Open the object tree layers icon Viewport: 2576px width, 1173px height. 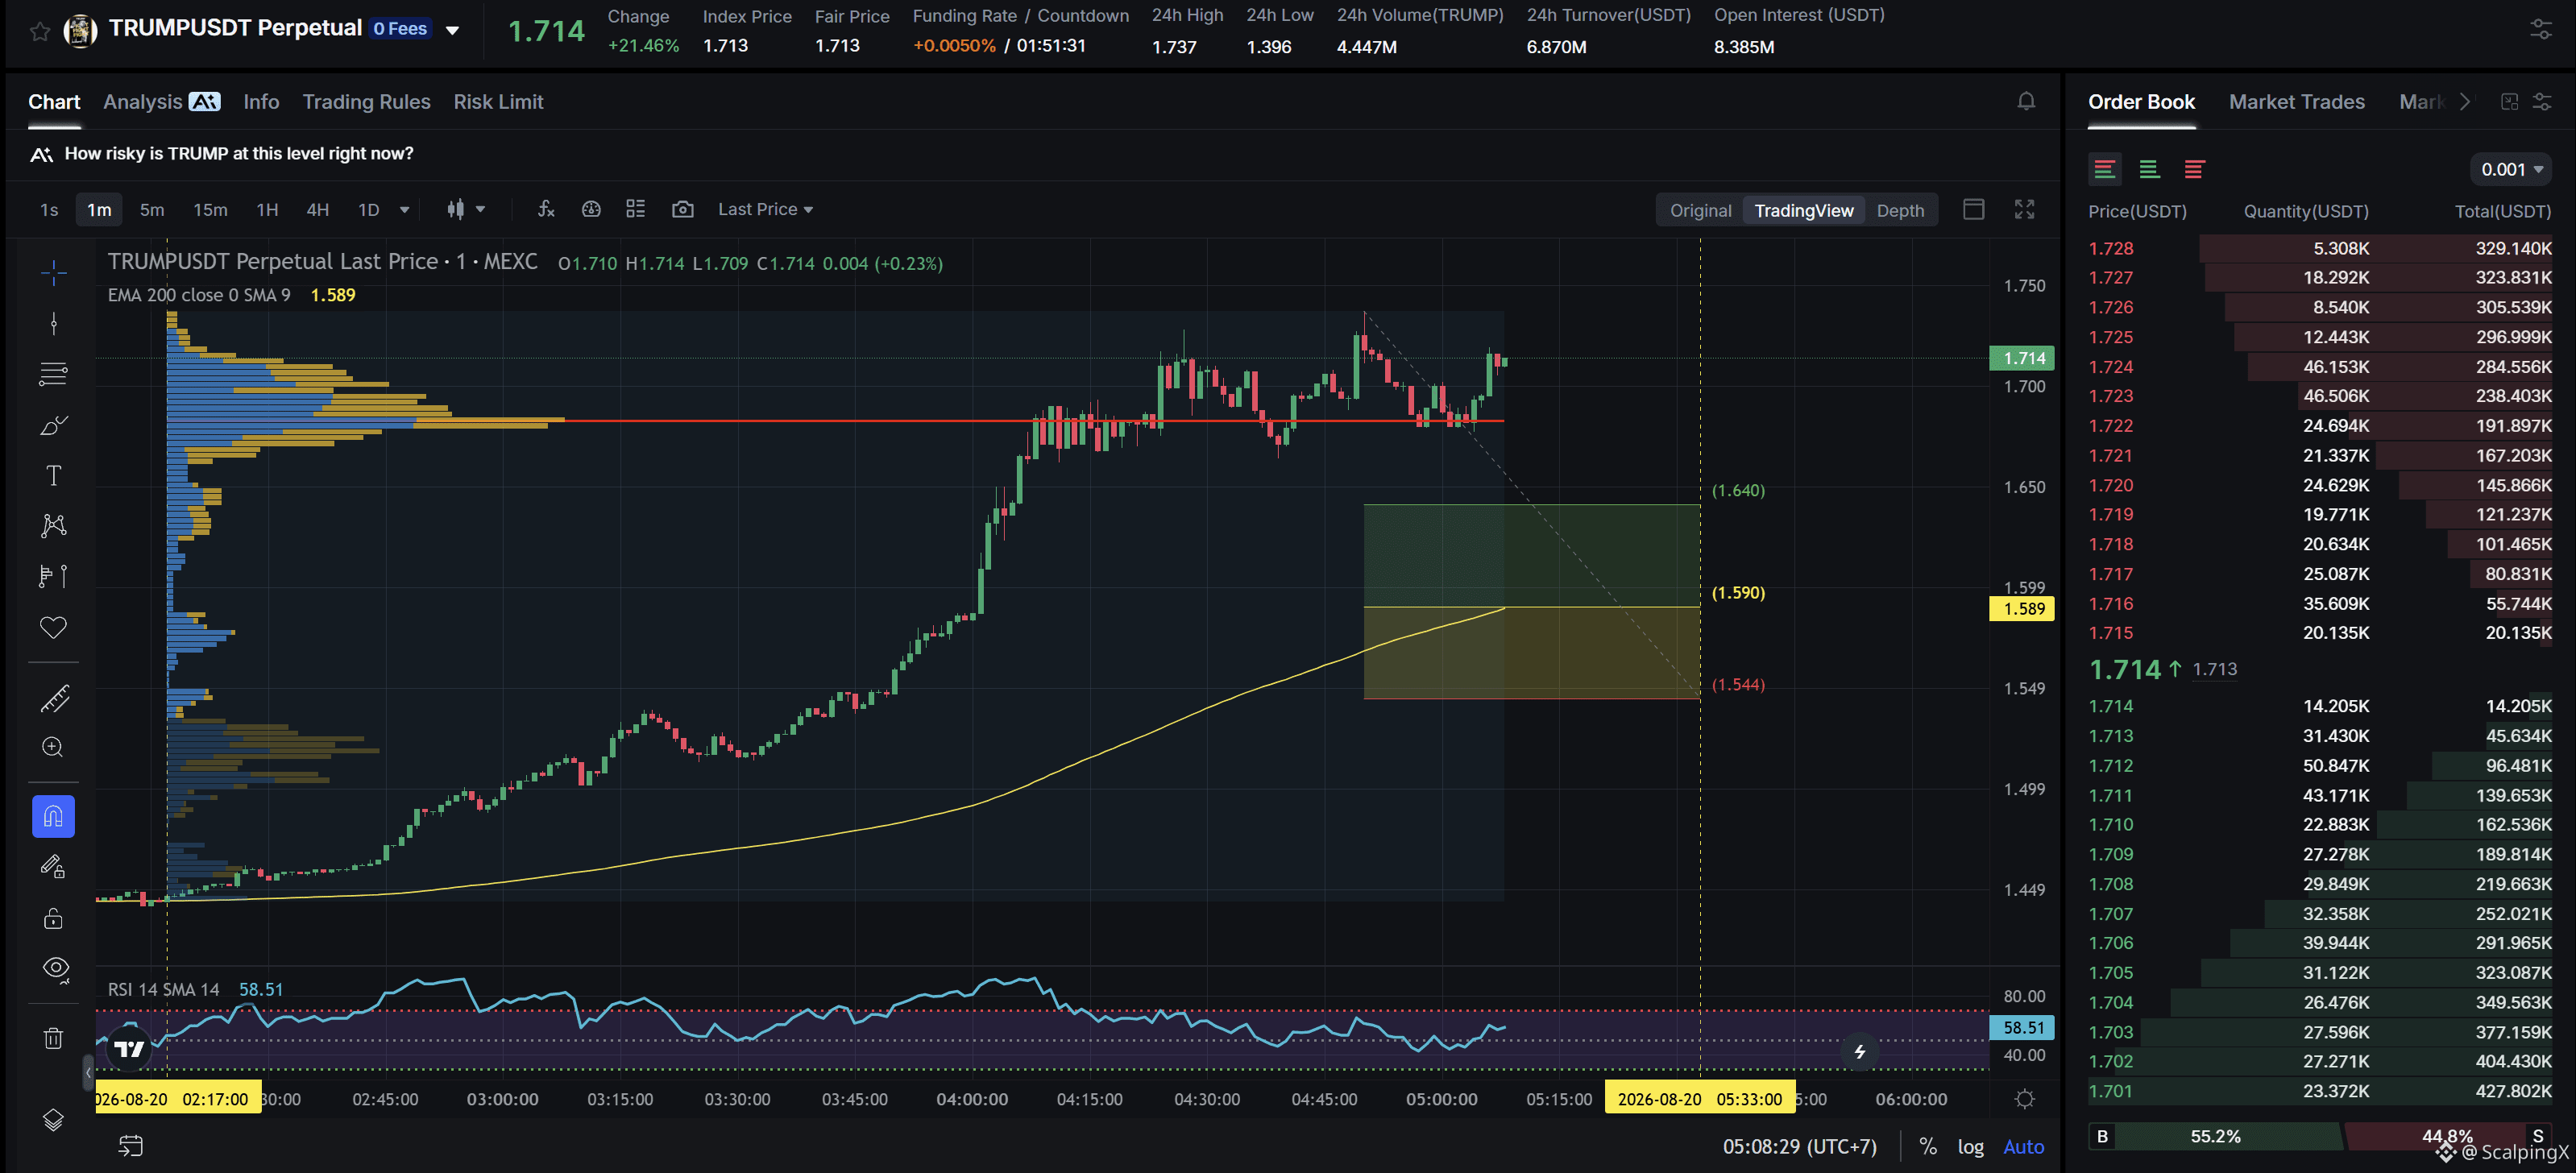click(54, 1120)
